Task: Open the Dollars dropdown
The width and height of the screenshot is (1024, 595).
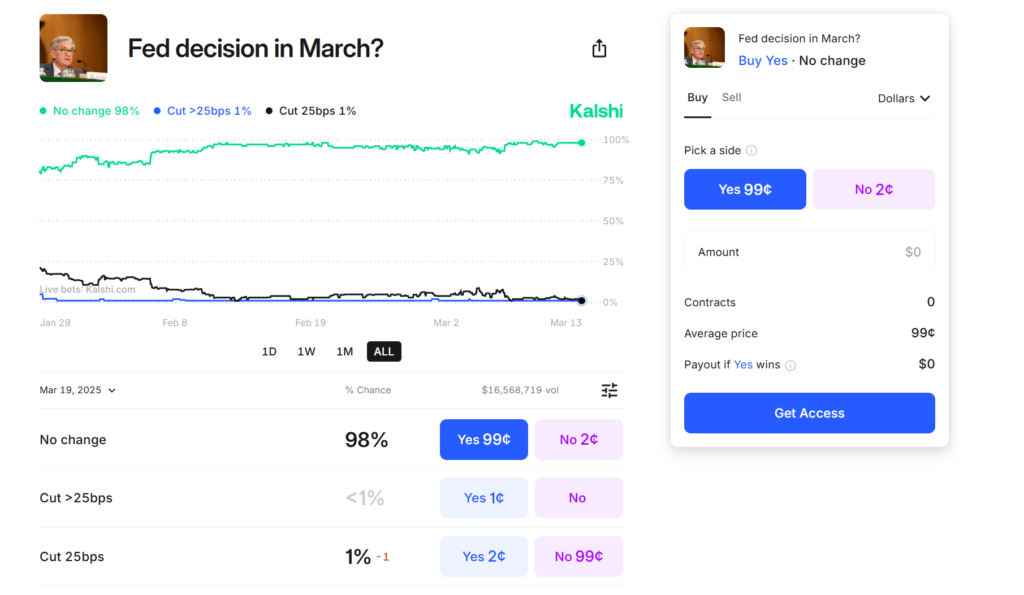Action: coord(904,98)
